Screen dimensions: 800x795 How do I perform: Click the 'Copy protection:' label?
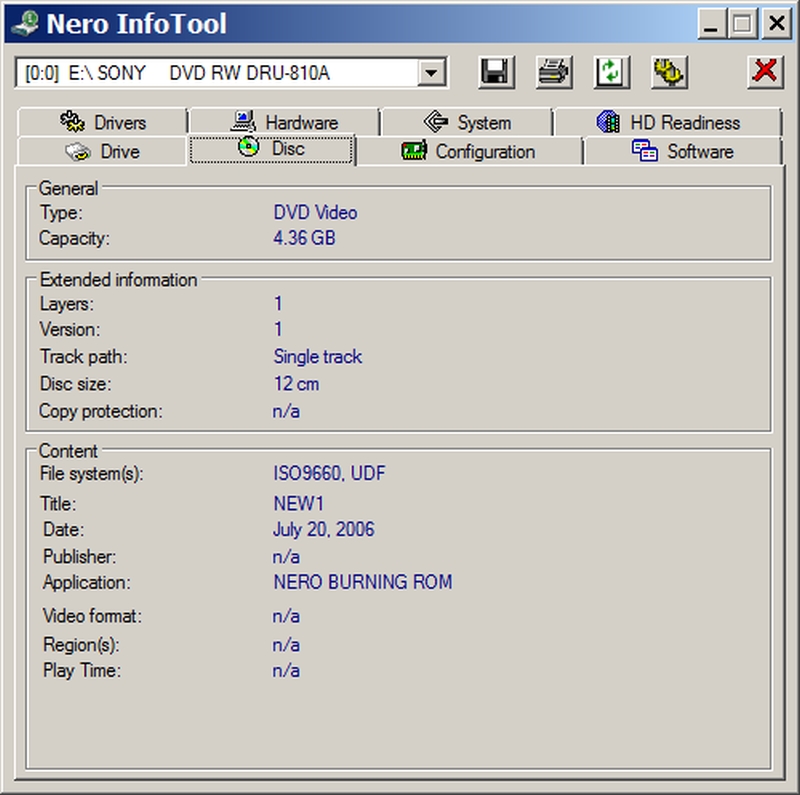[101, 411]
